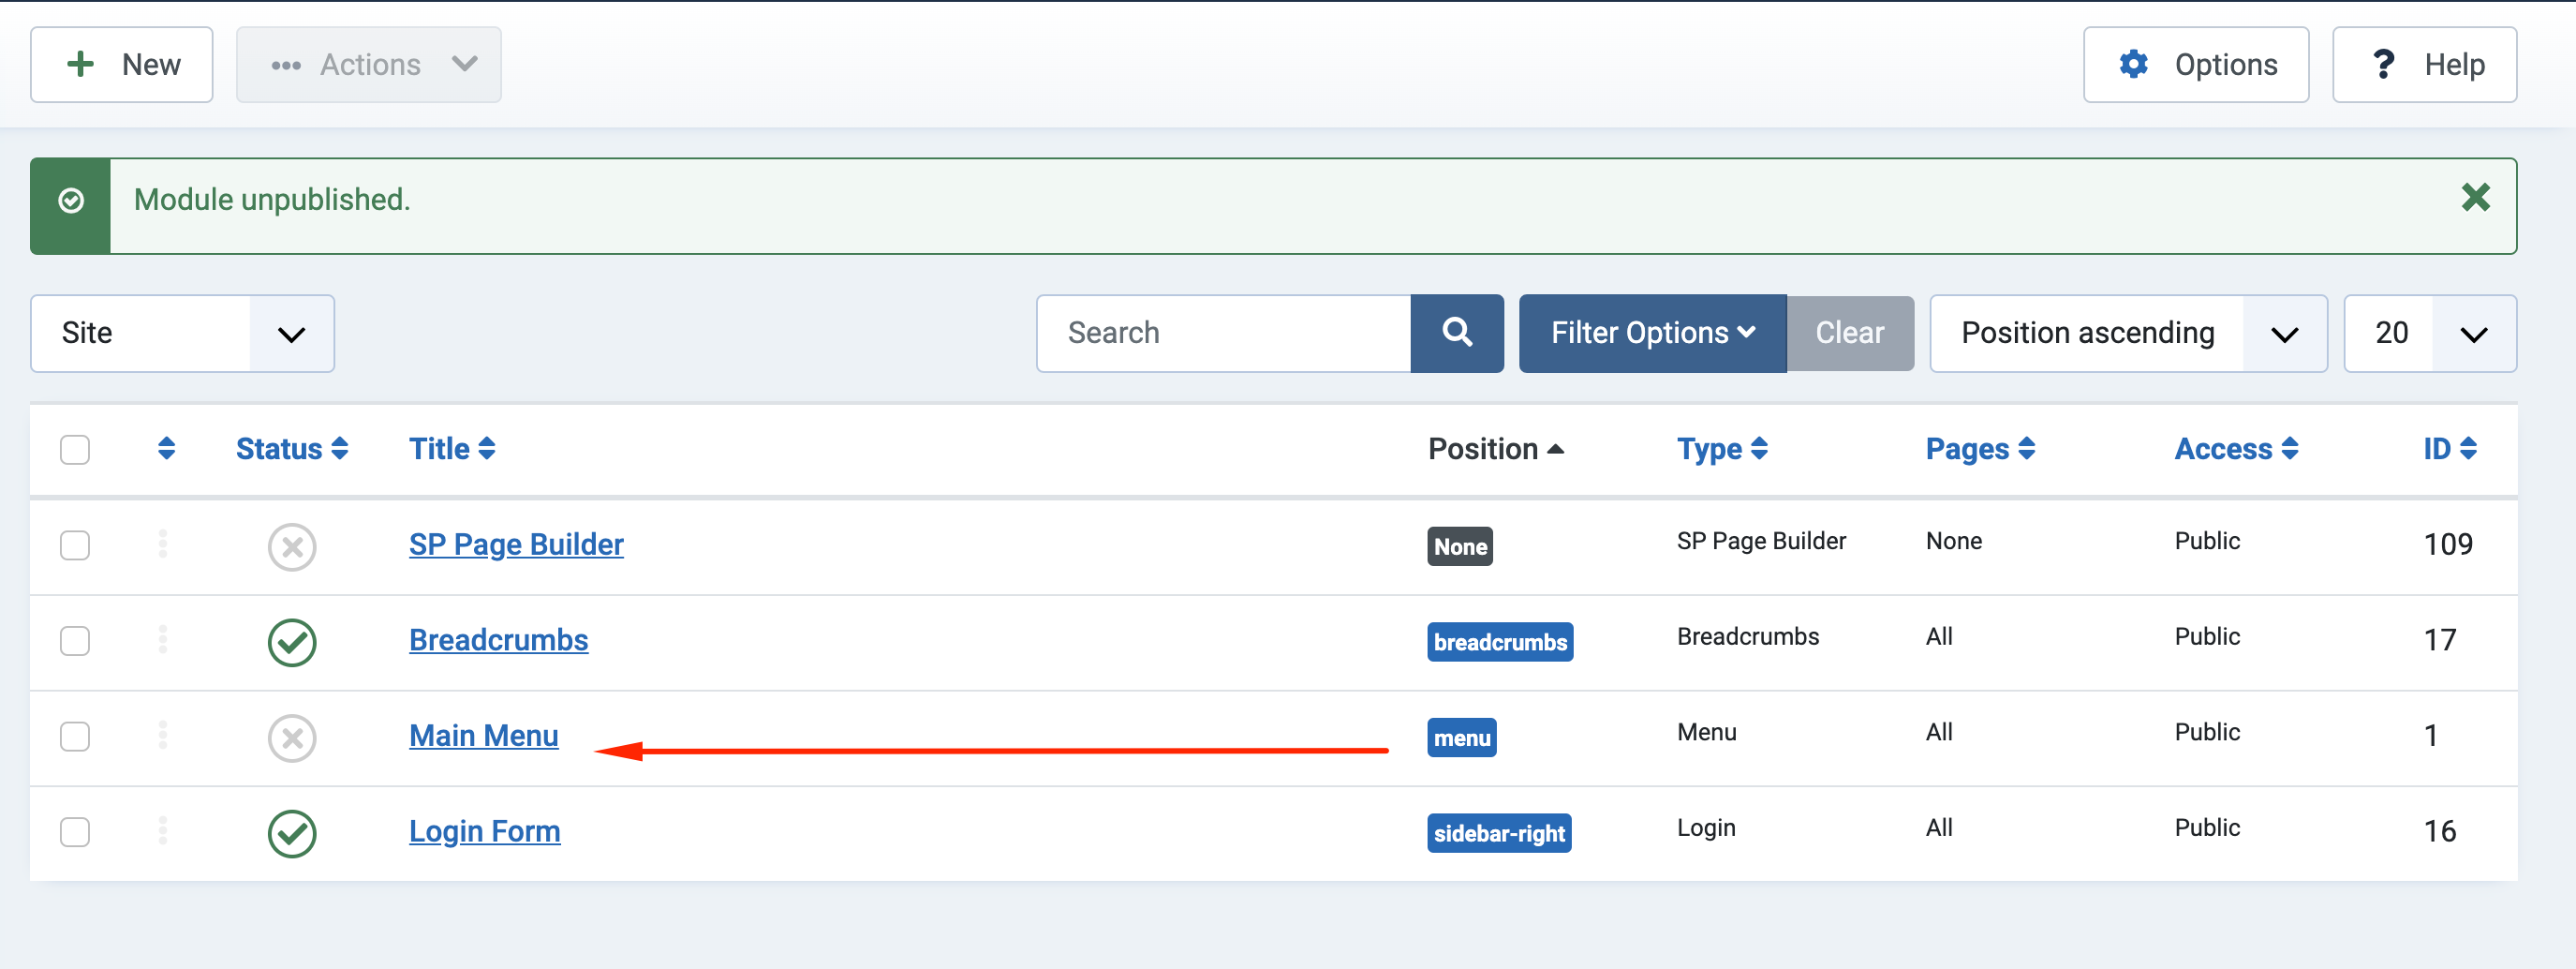Image resolution: width=2576 pixels, height=969 pixels.
Task: Publish the Main Menu module status icon
Action: coord(292,738)
